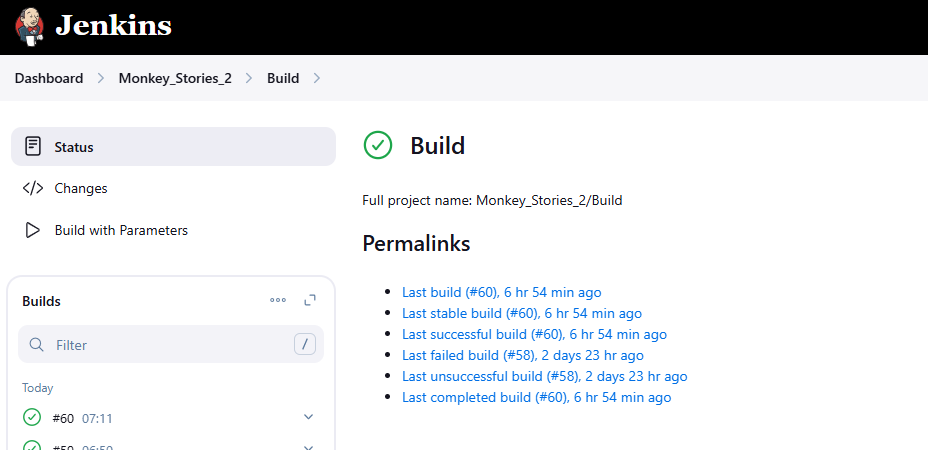This screenshot has width=928, height=450.
Task: Select the Status sidebar item
Action: pyautogui.click(x=173, y=147)
